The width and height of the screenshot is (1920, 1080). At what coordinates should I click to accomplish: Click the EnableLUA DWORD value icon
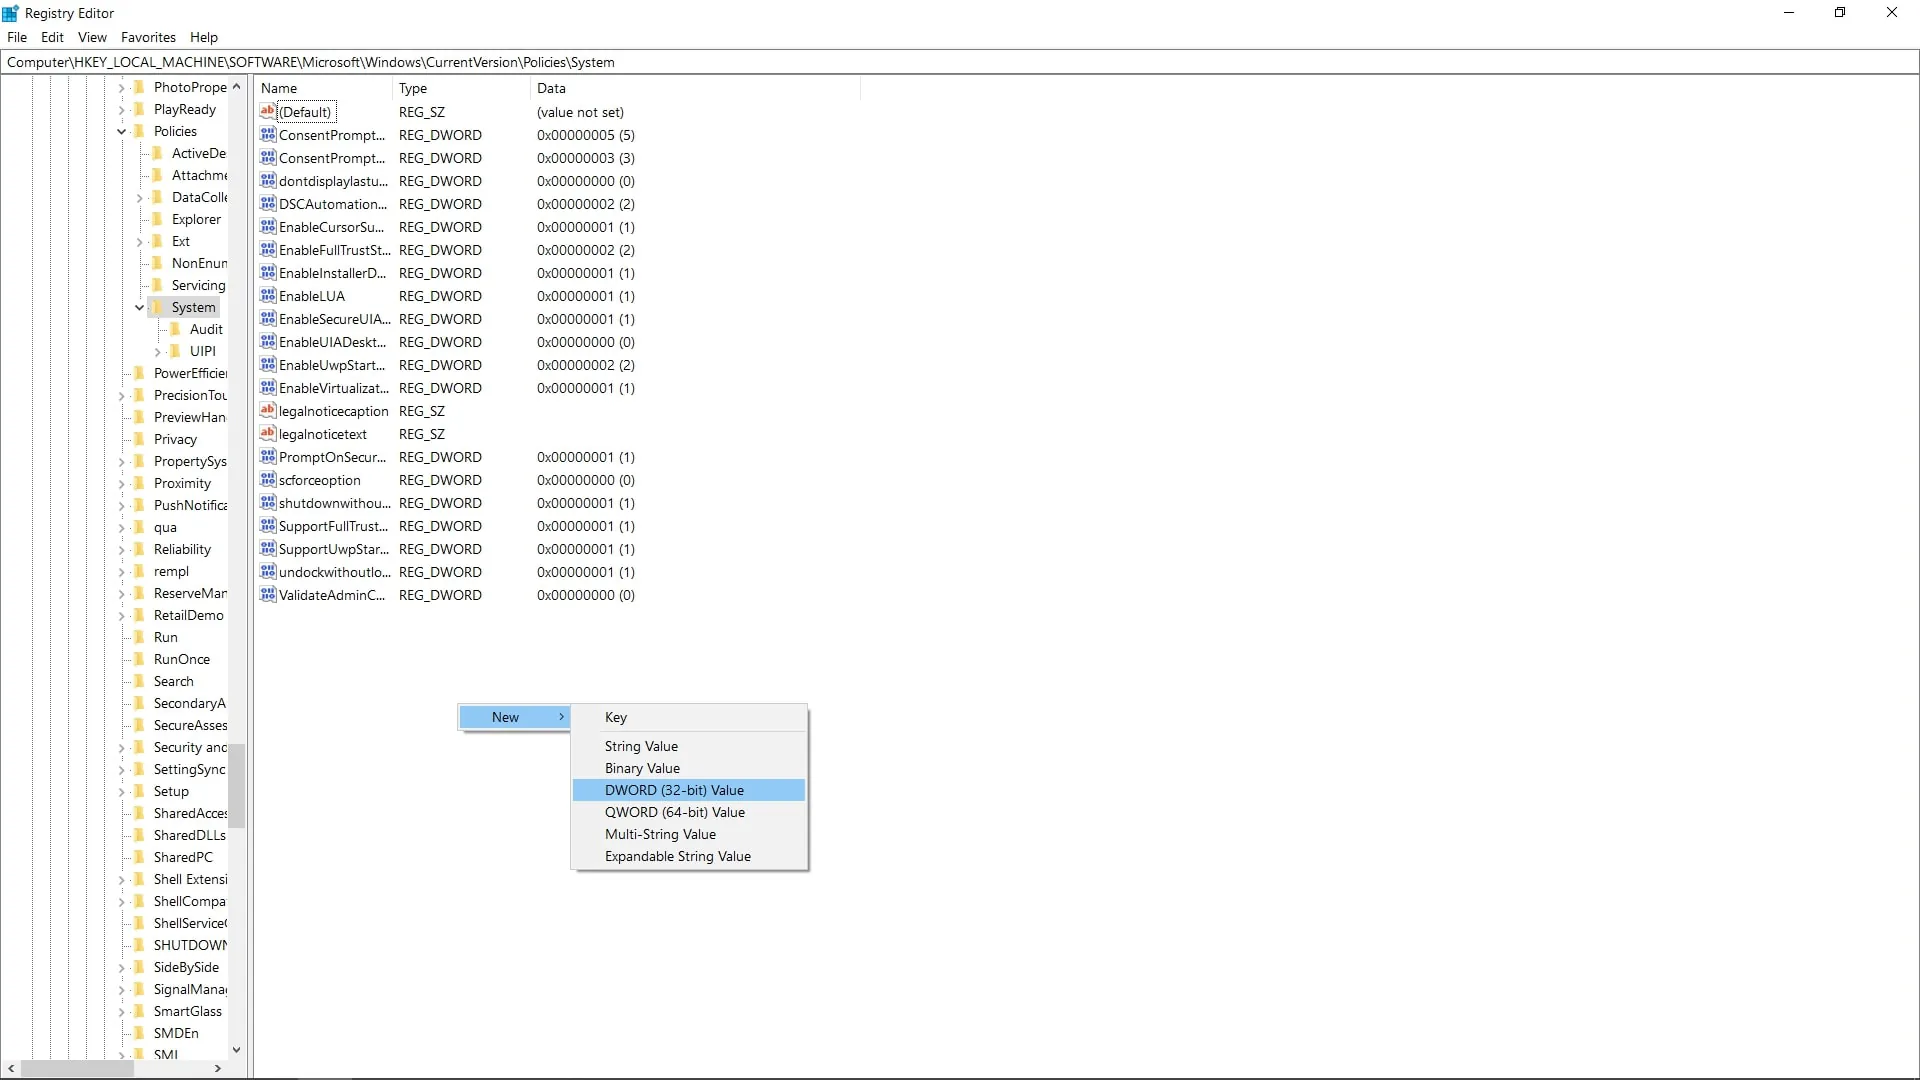coord(267,296)
